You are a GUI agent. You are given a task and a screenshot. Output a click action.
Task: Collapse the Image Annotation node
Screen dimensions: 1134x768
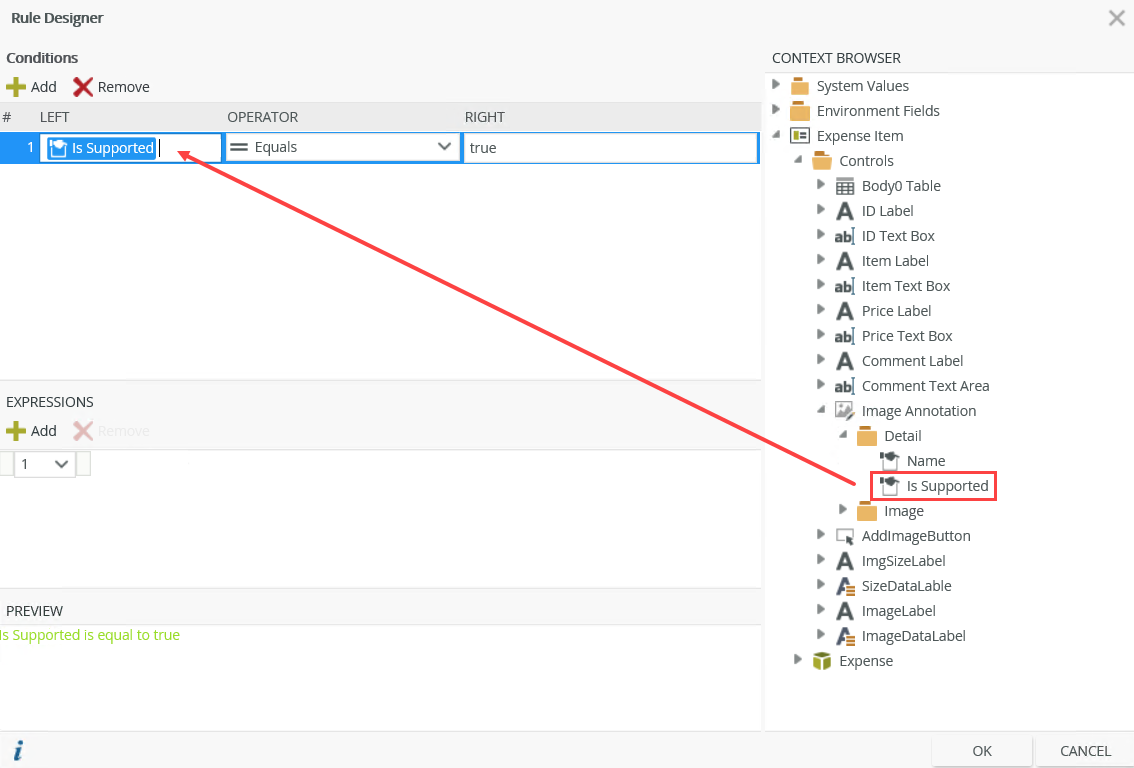pos(821,409)
